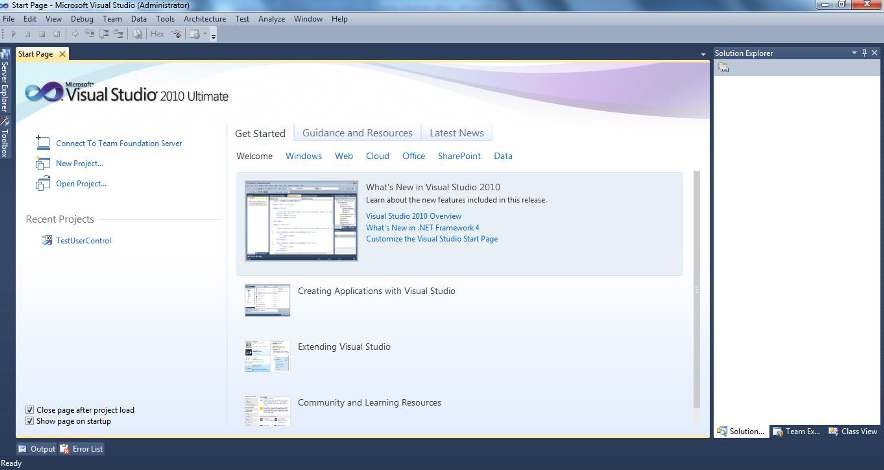Show the Output window
The height and width of the screenshot is (470, 884).
pos(36,449)
